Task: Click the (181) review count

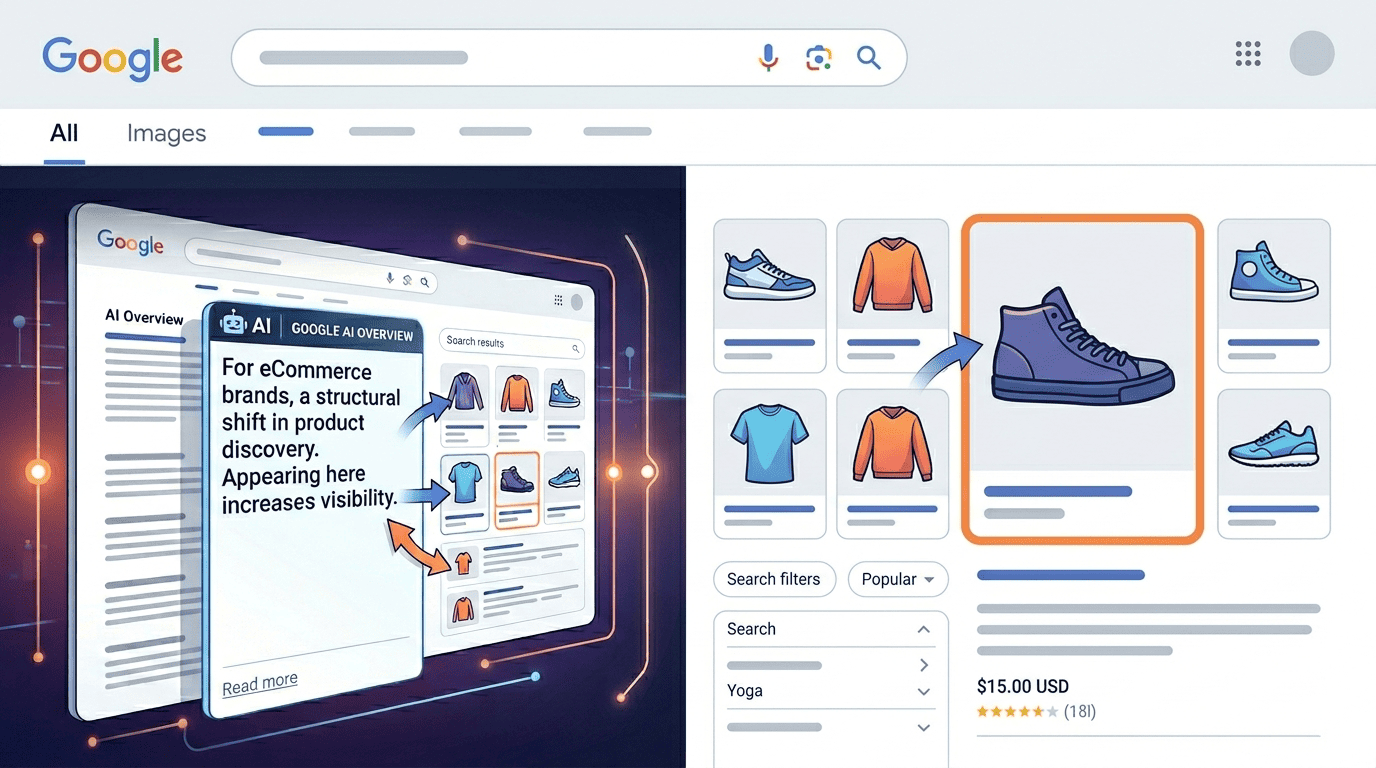Action: (1080, 712)
